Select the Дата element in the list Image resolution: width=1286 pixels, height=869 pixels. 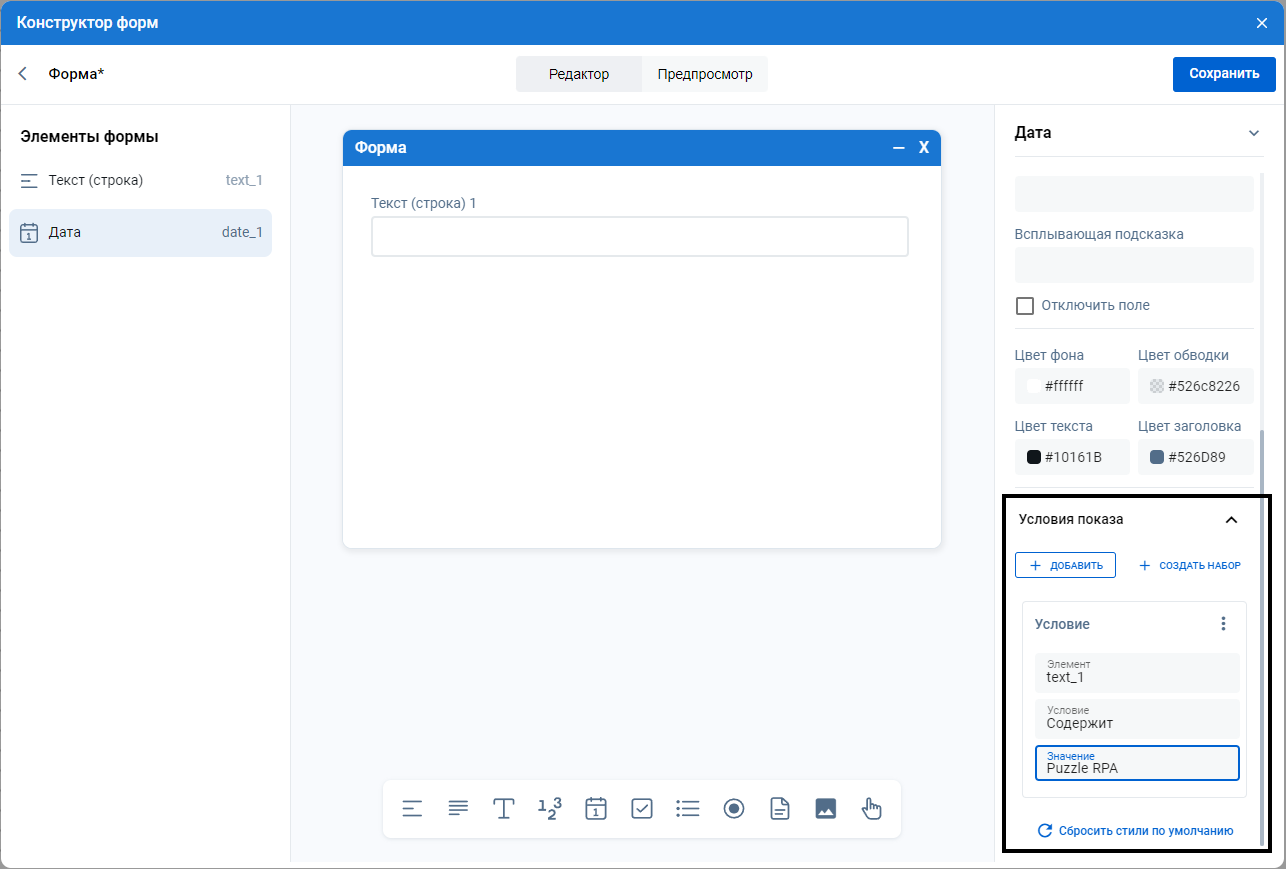(141, 233)
